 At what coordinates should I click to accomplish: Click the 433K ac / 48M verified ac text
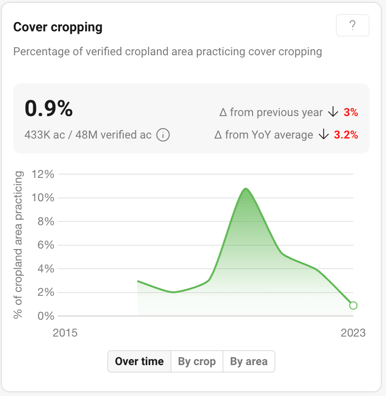pos(88,135)
